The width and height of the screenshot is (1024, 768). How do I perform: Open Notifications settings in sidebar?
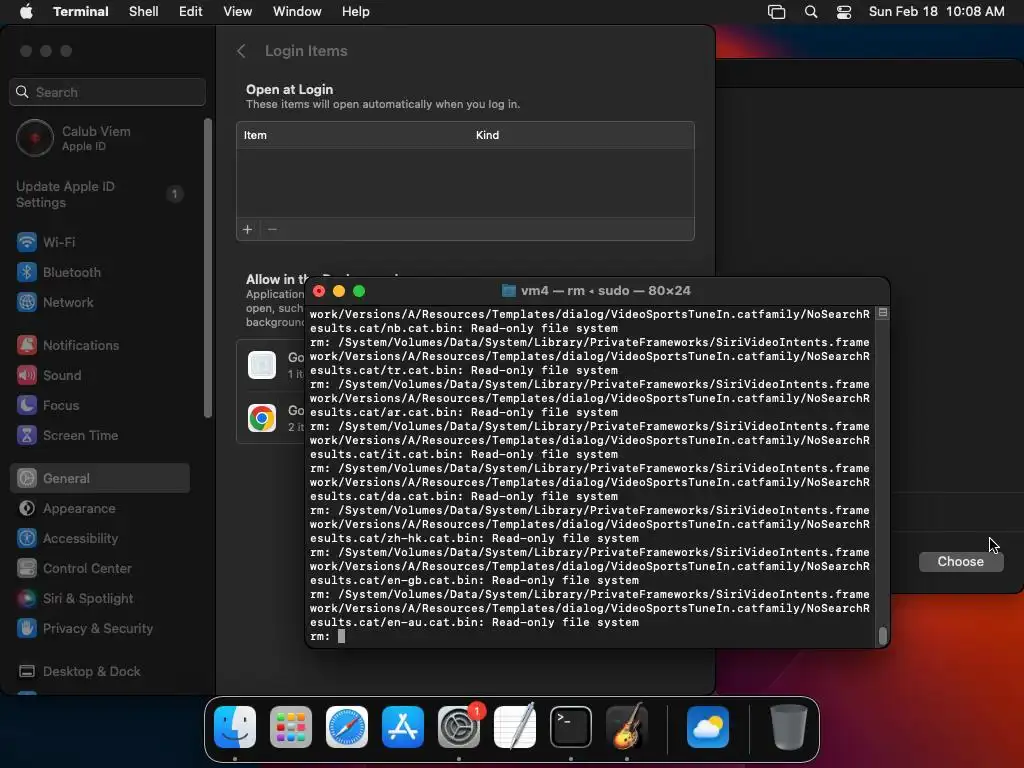click(x=101, y=345)
